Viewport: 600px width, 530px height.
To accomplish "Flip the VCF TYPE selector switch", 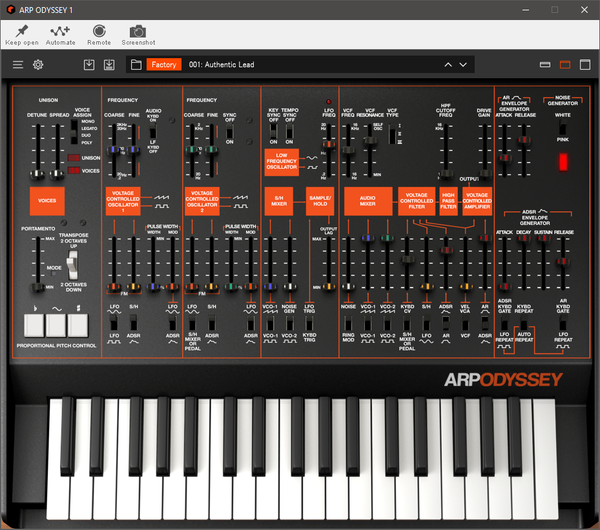I will (392, 134).
